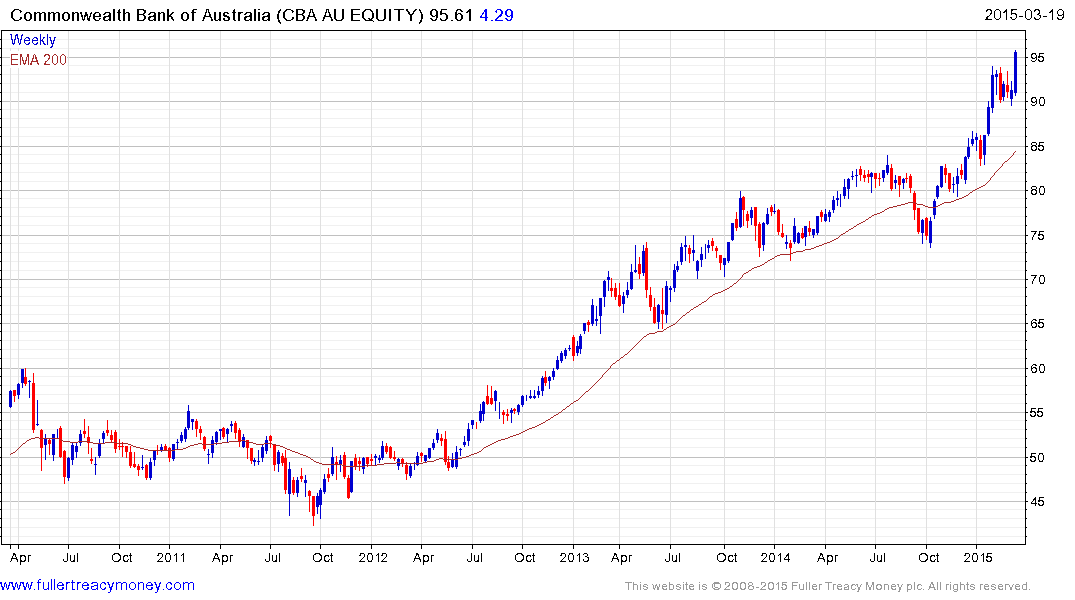Click the 70 price axis label

pyautogui.click(x=1038, y=279)
